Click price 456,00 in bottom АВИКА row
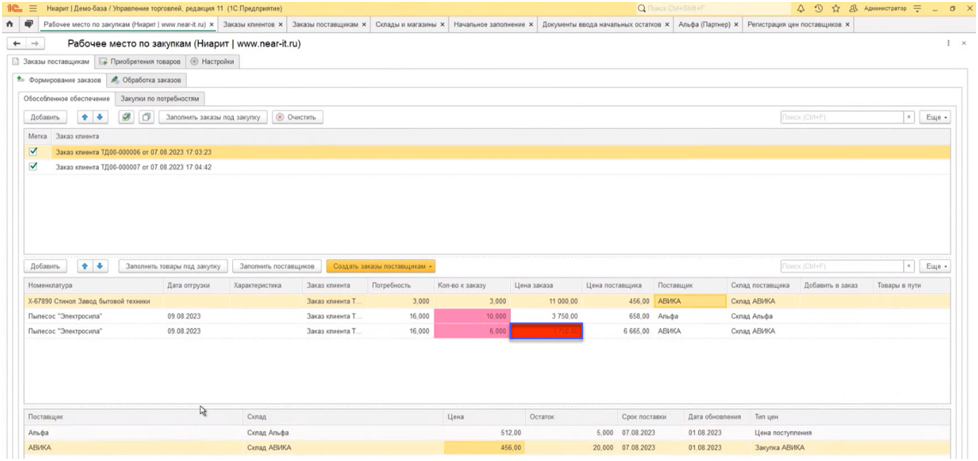978x461 pixels. click(484, 447)
